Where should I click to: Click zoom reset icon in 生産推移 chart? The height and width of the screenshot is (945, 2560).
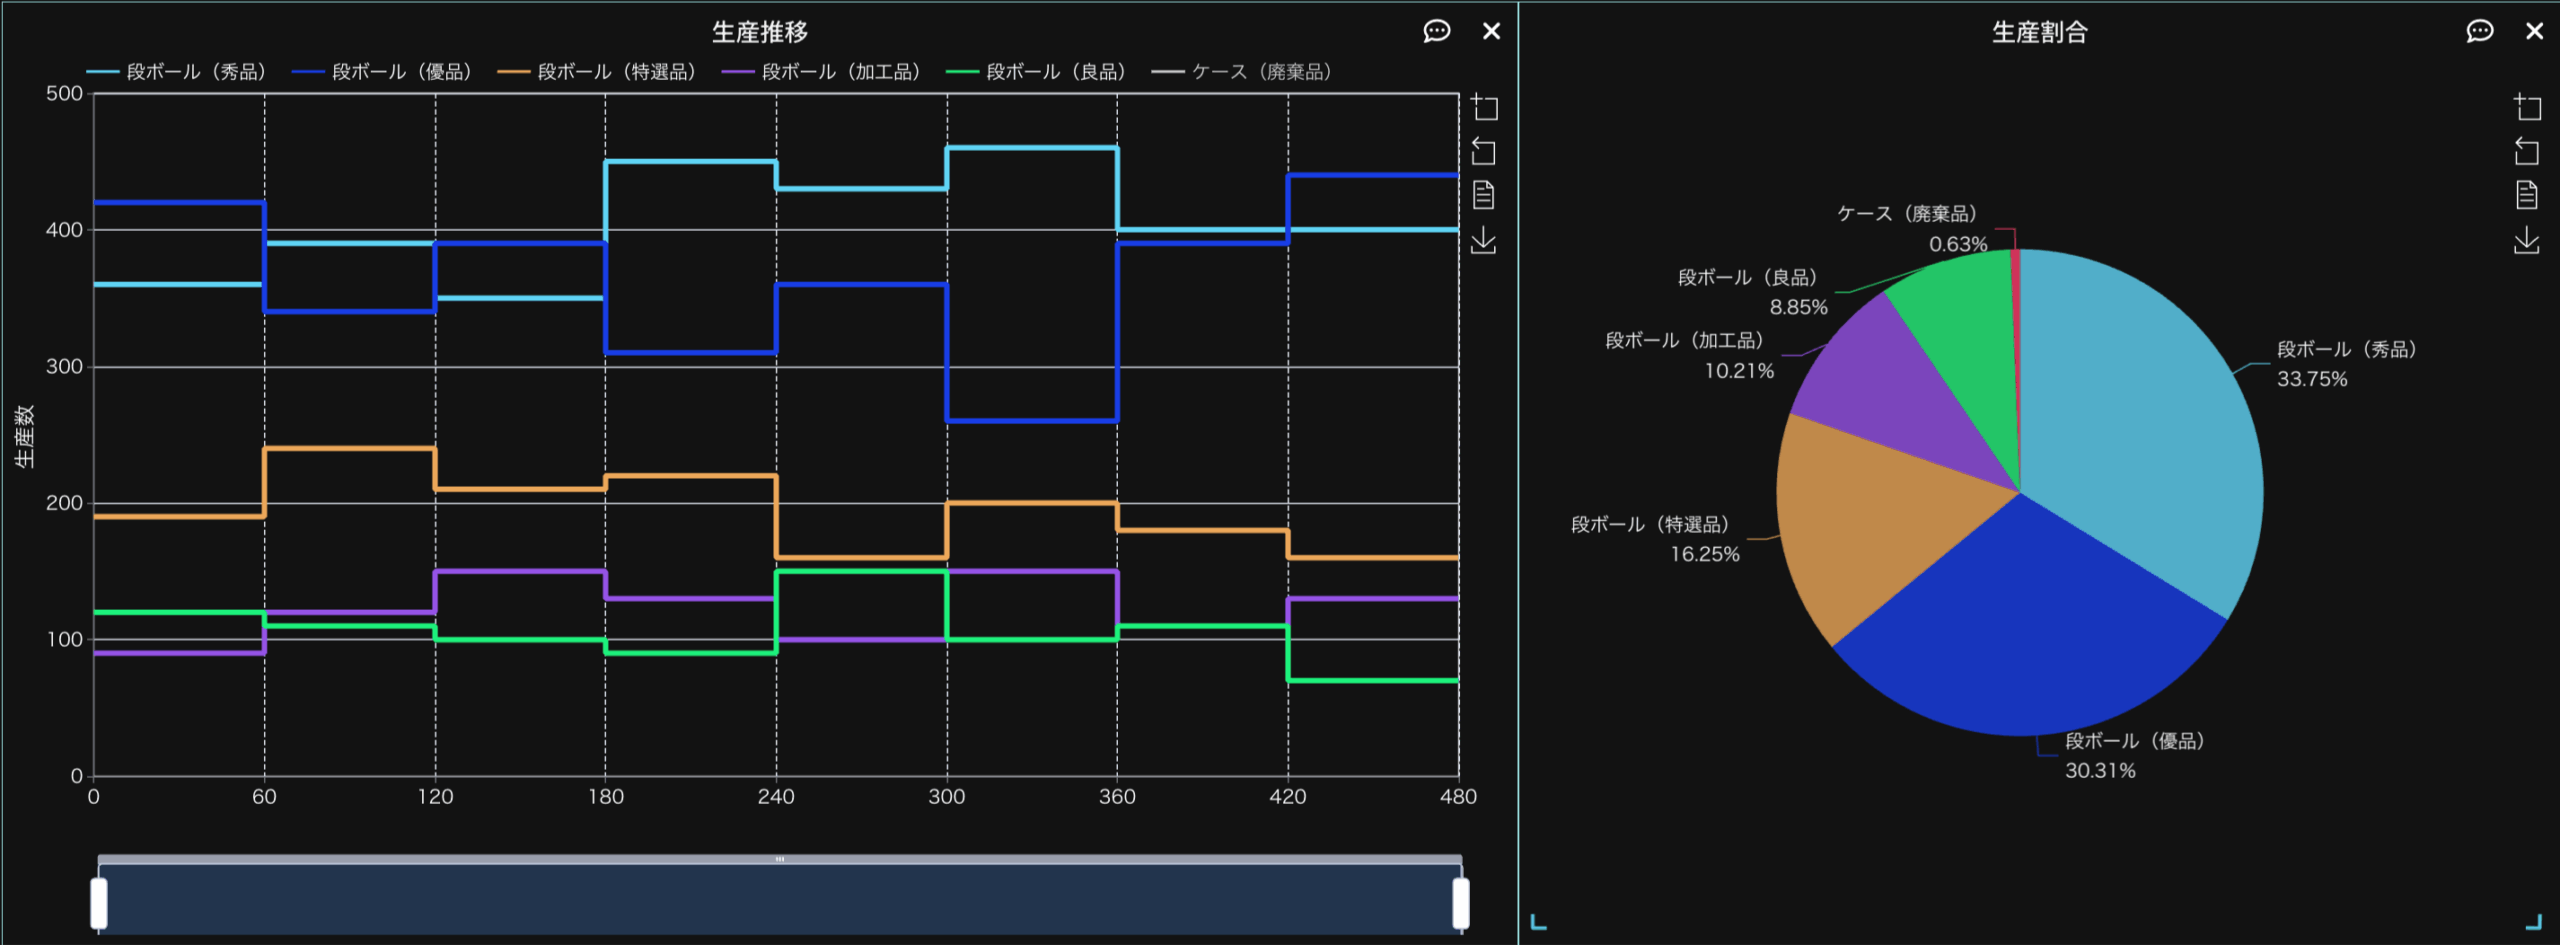[x=1484, y=152]
